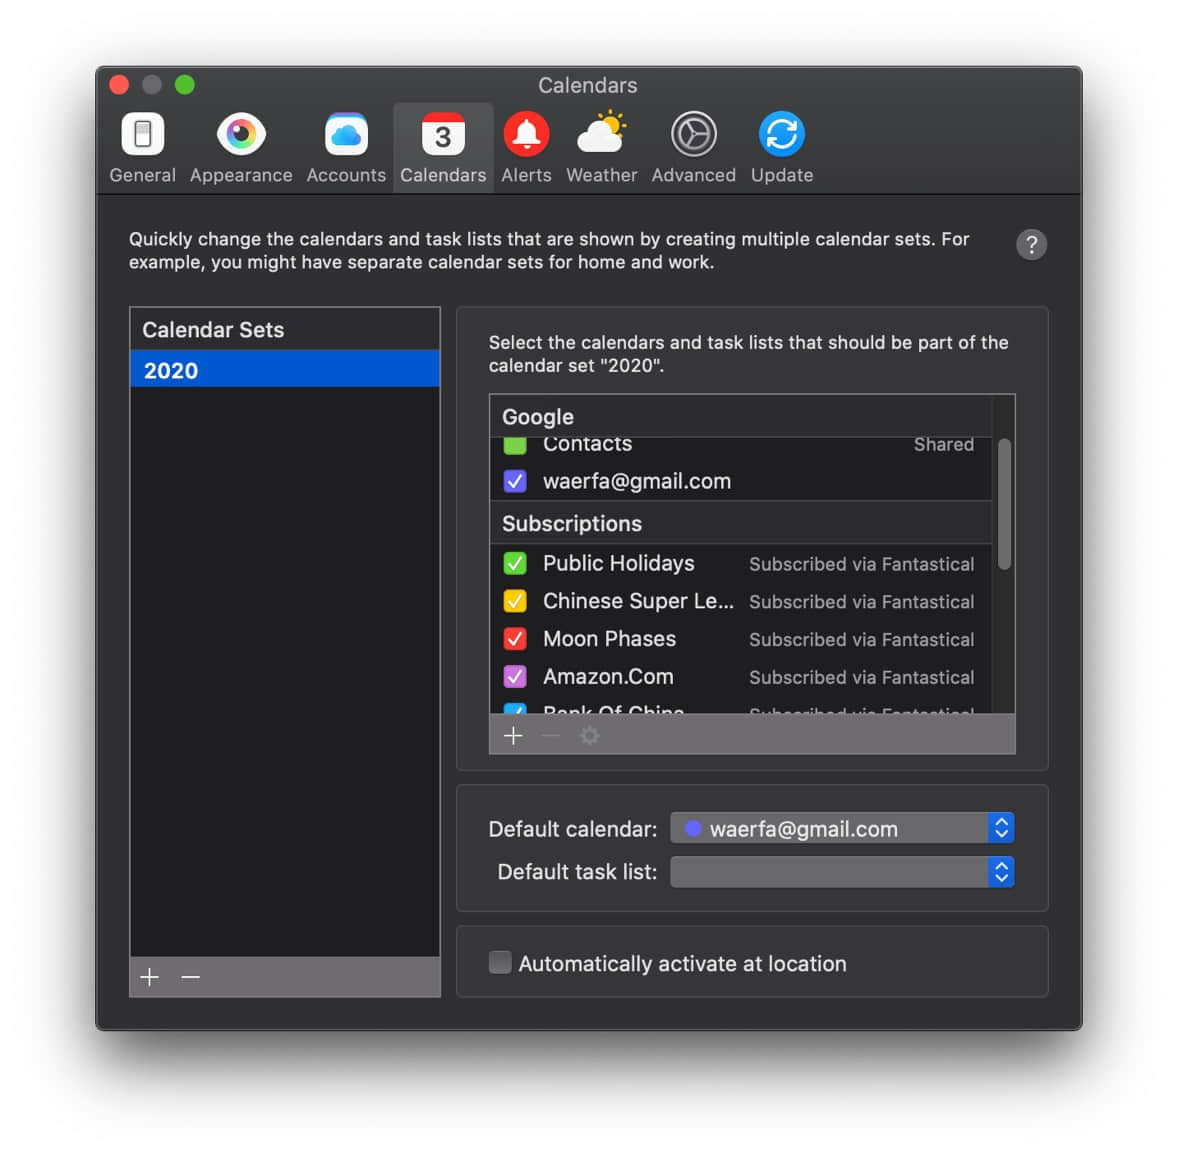Toggle the Public Holidays checkbox
Viewport: 1178px width, 1156px height.
(515, 563)
